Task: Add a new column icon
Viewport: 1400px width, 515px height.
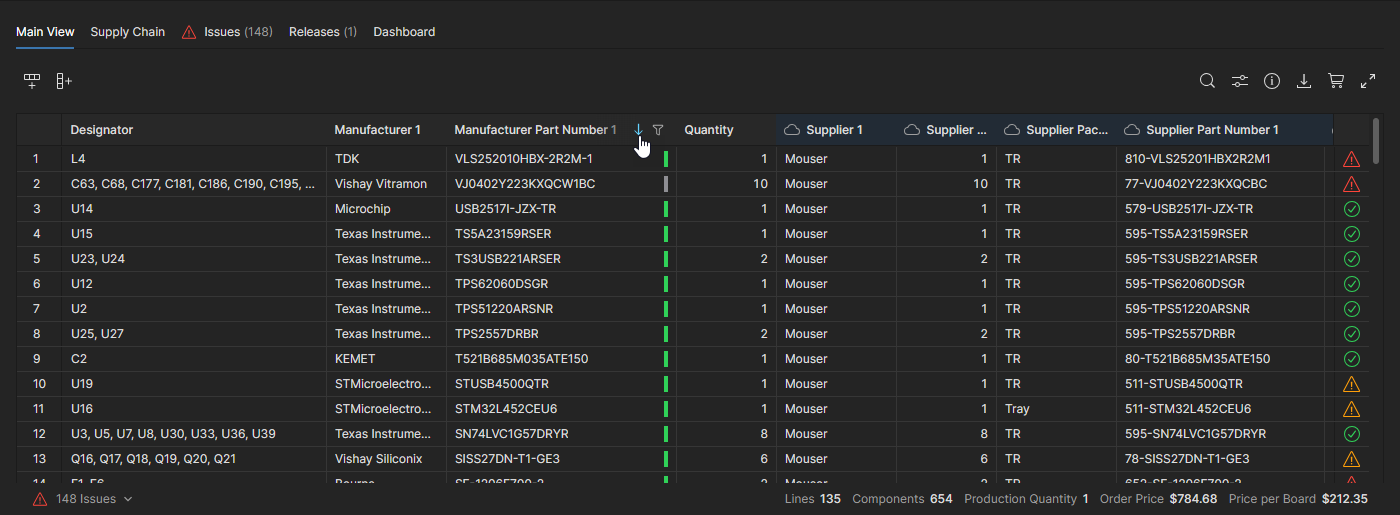Action: tap(64, 81)
